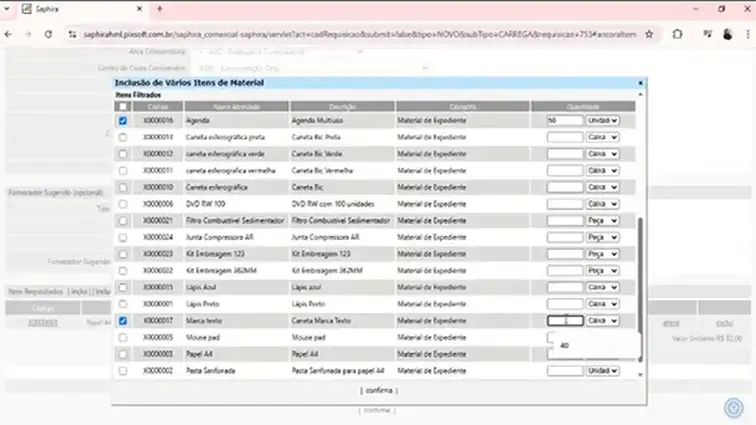Viewport: 756px width, 425px height.
Task: Switch to the Saphira browser tab
Action: (70, 8)
